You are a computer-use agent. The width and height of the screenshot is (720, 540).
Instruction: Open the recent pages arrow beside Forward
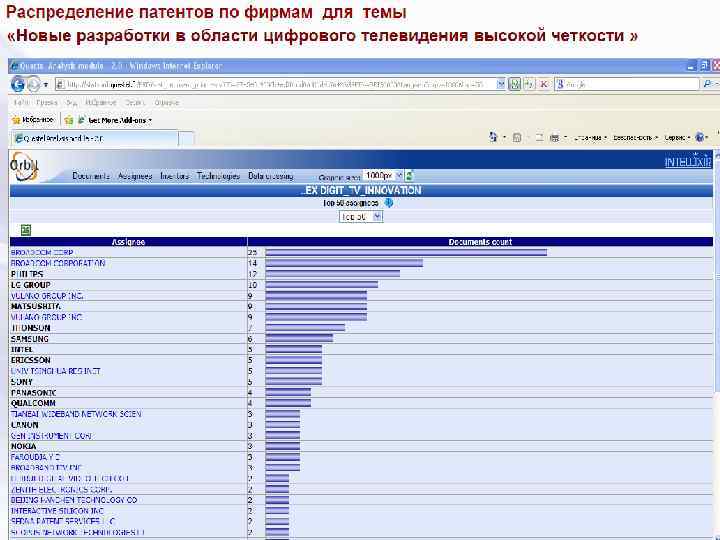(45, 85)
